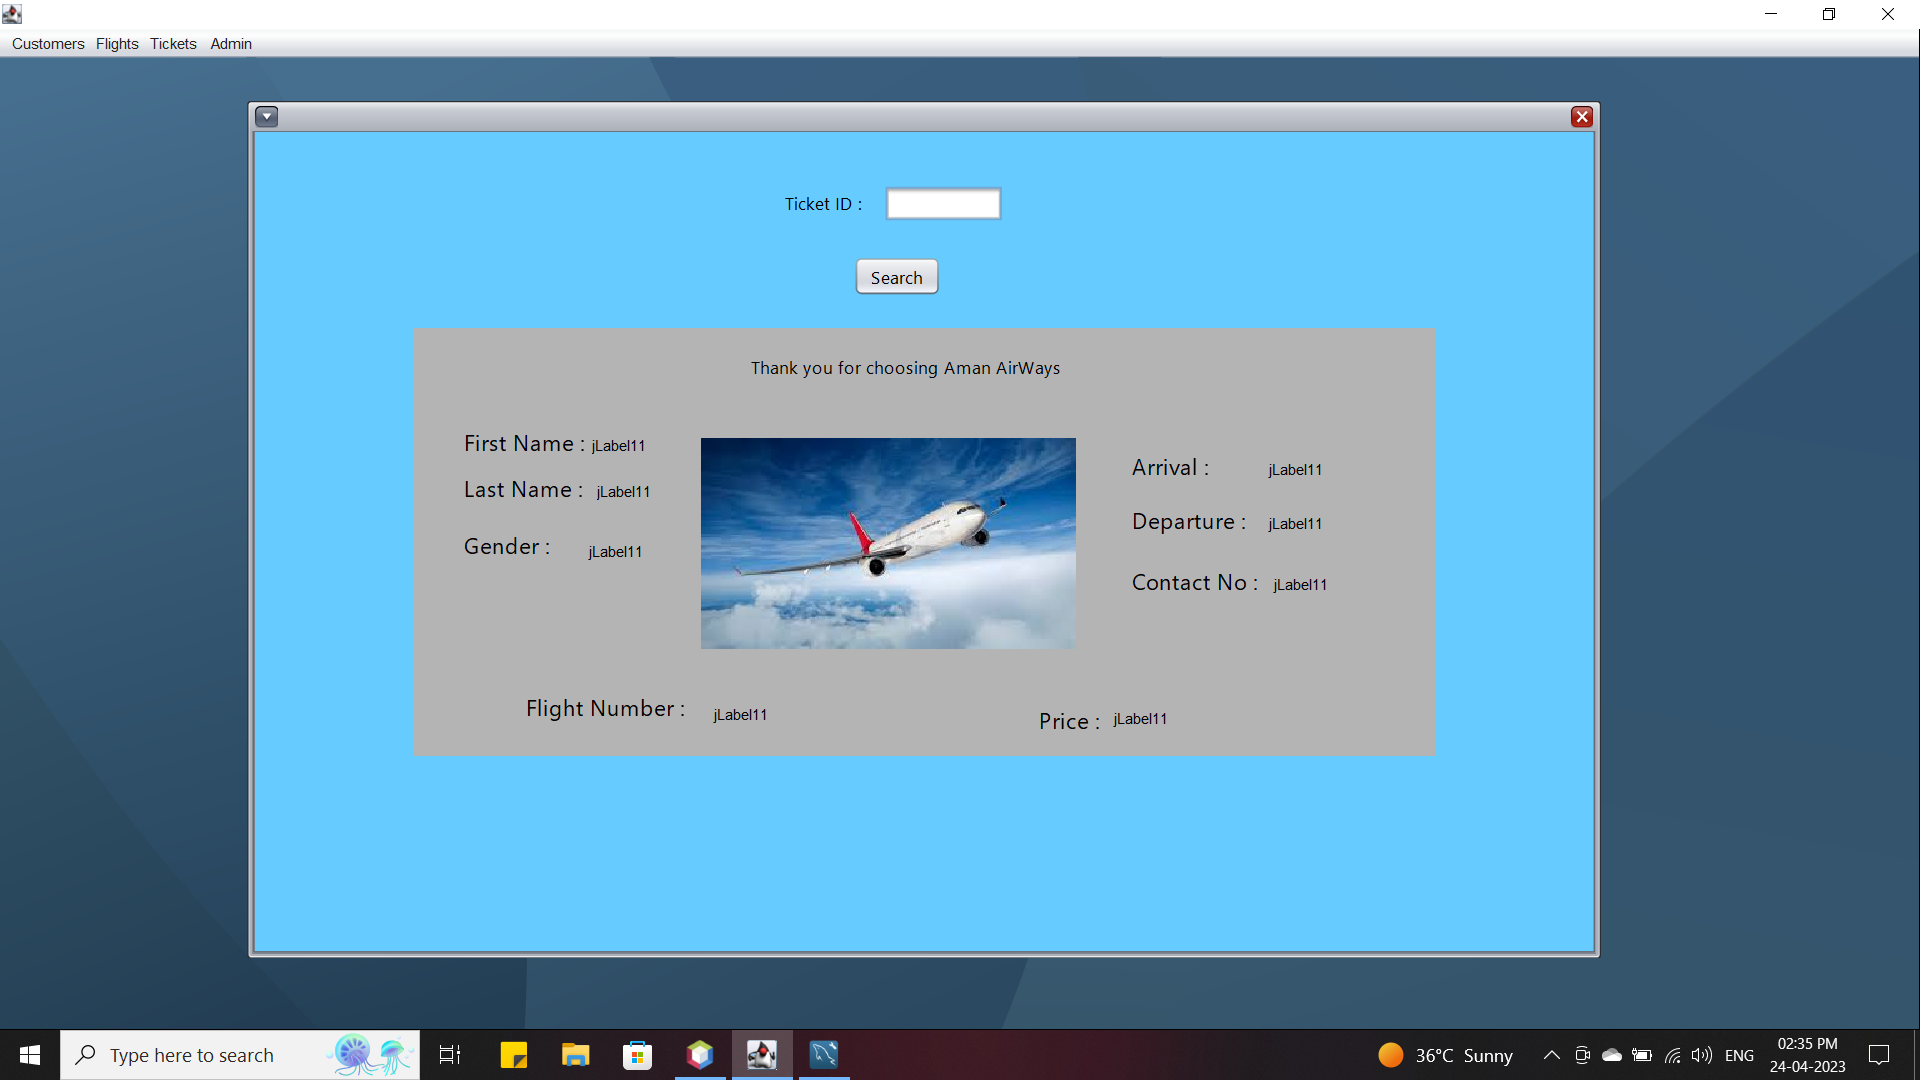Click the Last Name label text

point(523,489)
